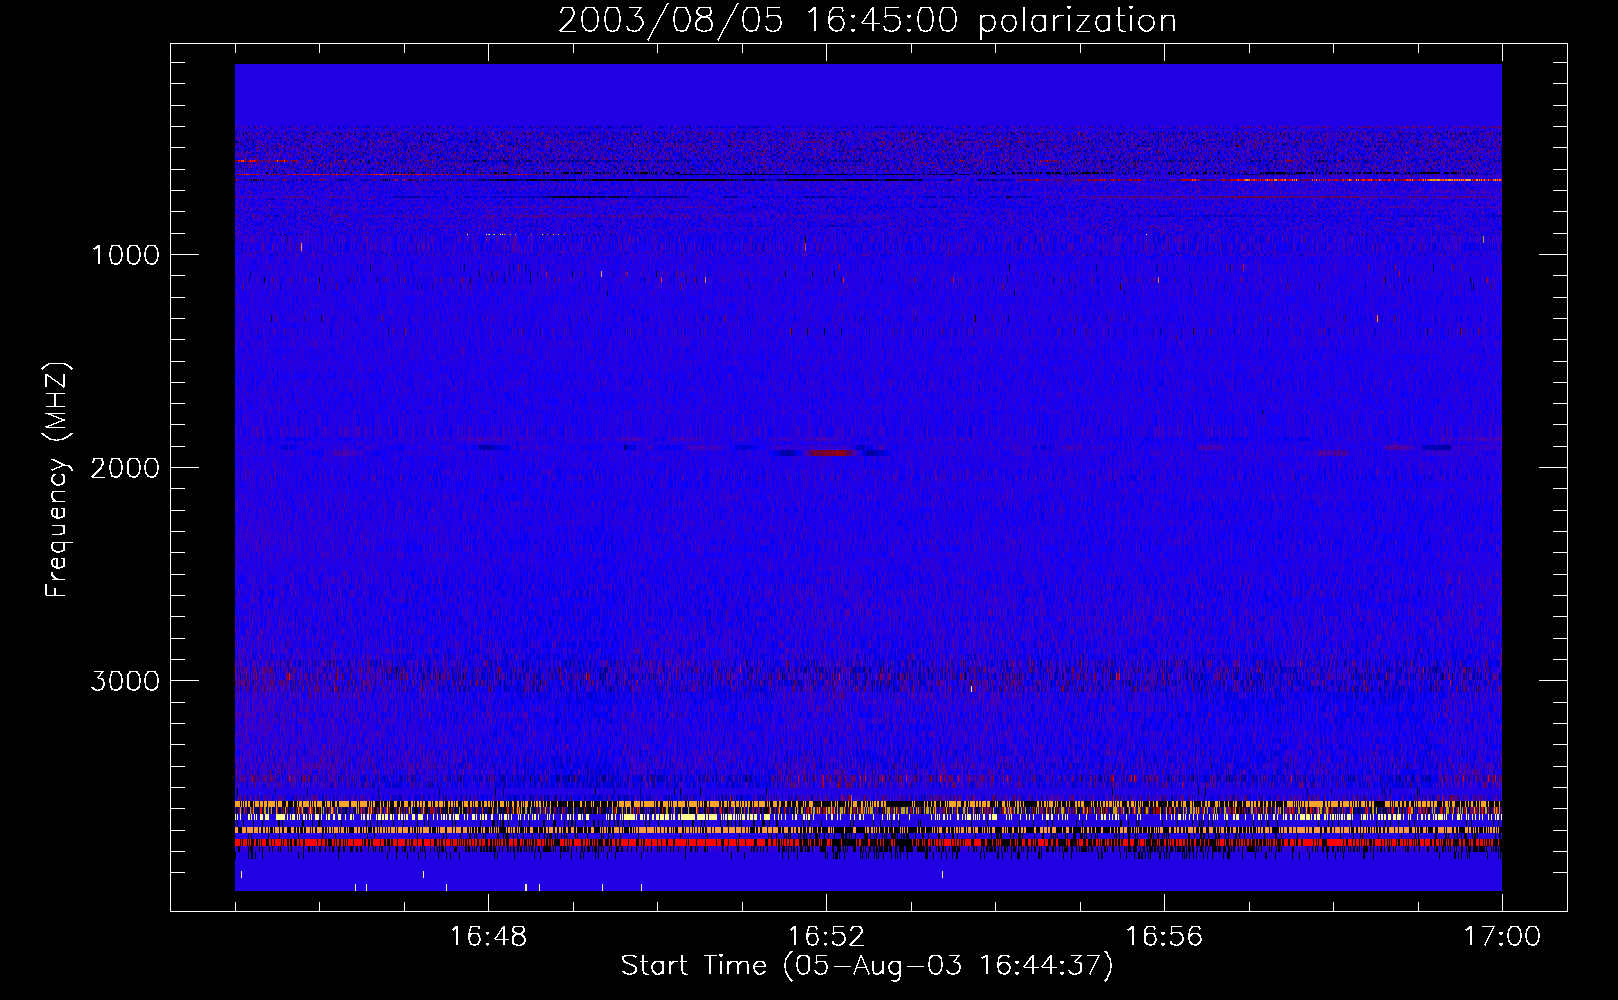Click the '17:00' time tick label

coord(1502,937)
